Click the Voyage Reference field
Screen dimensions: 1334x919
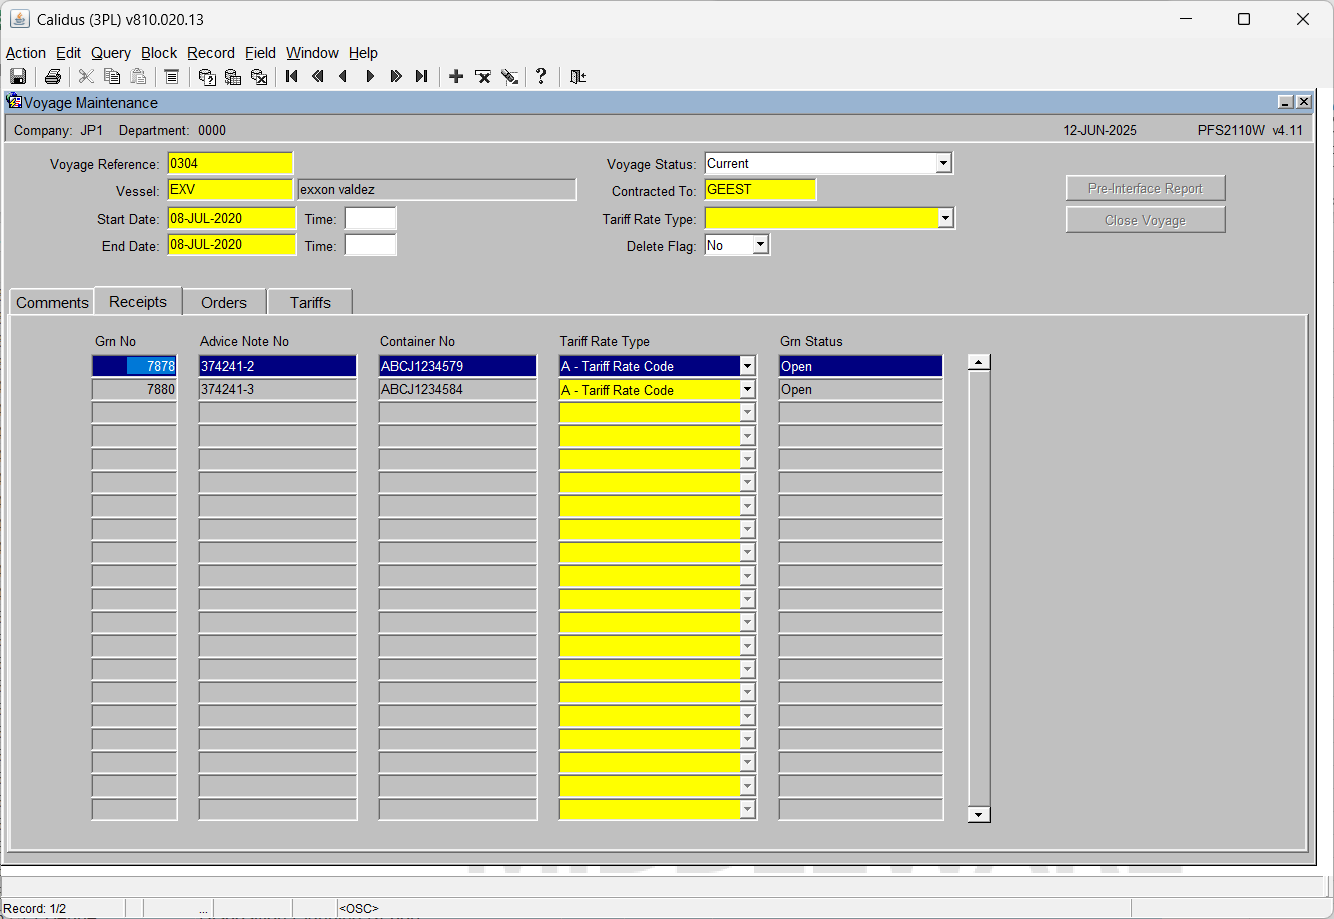point(230,163)
